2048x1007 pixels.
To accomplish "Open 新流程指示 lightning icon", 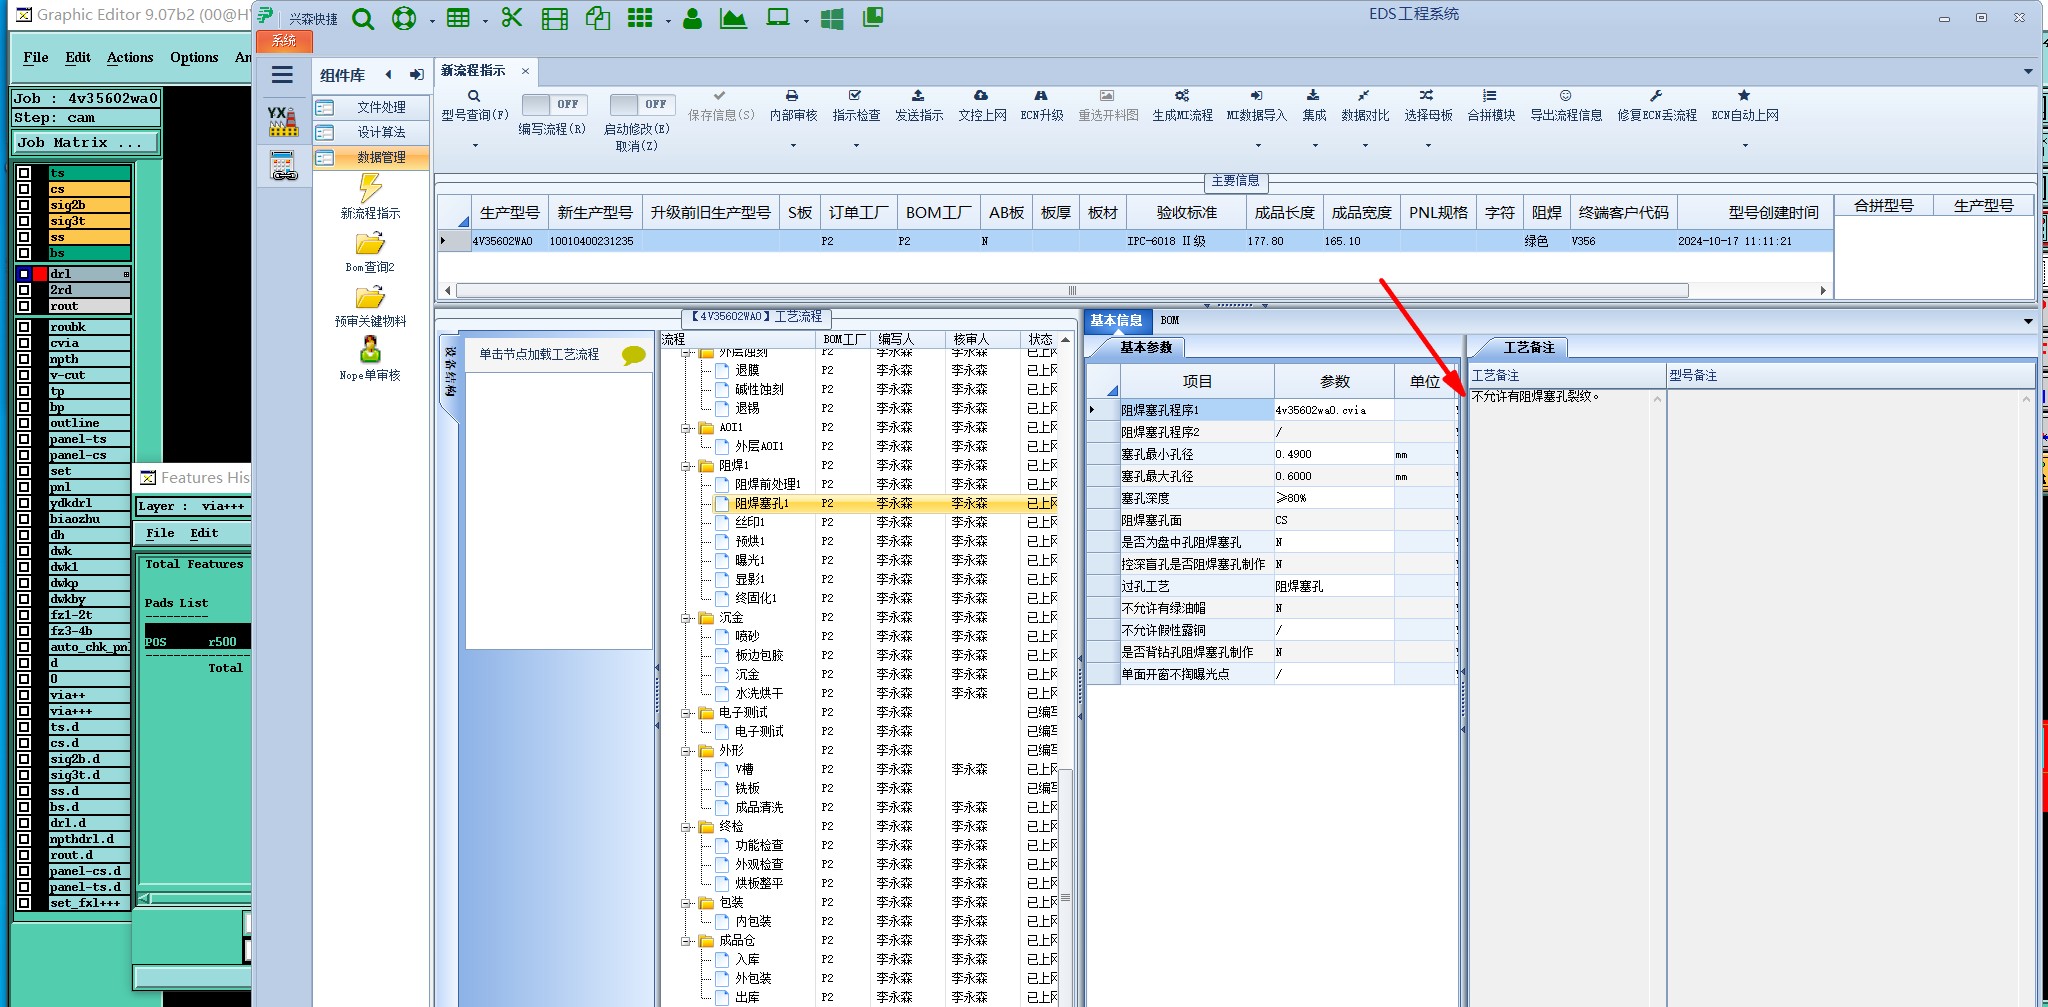I will pos(370,188).
